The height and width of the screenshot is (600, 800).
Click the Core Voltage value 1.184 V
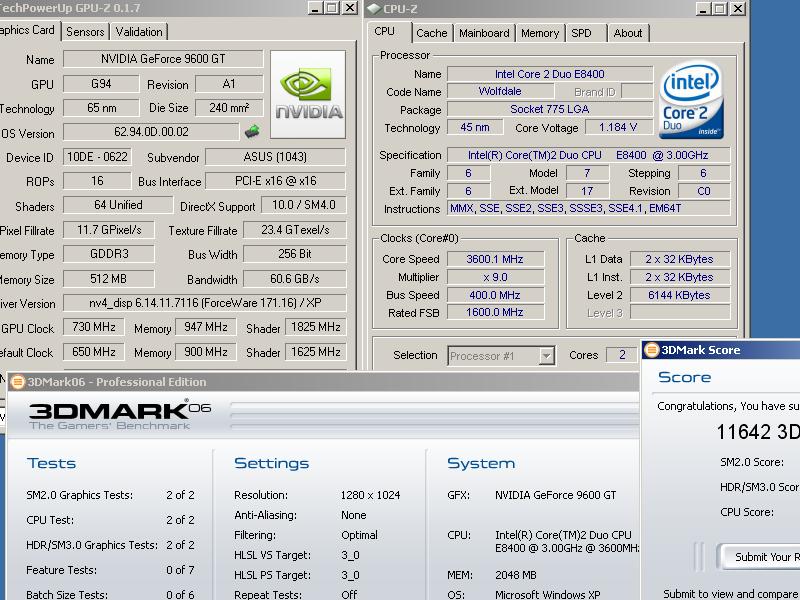(618, 127)
